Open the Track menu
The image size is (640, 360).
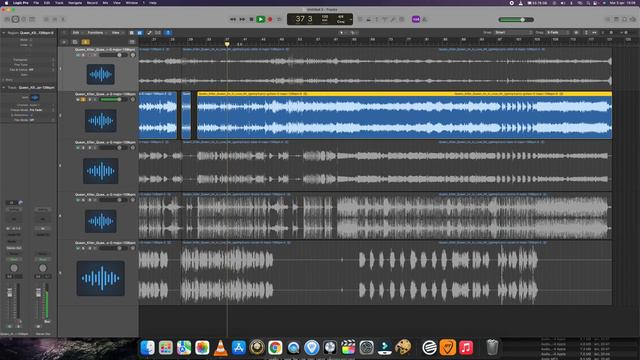59,2
